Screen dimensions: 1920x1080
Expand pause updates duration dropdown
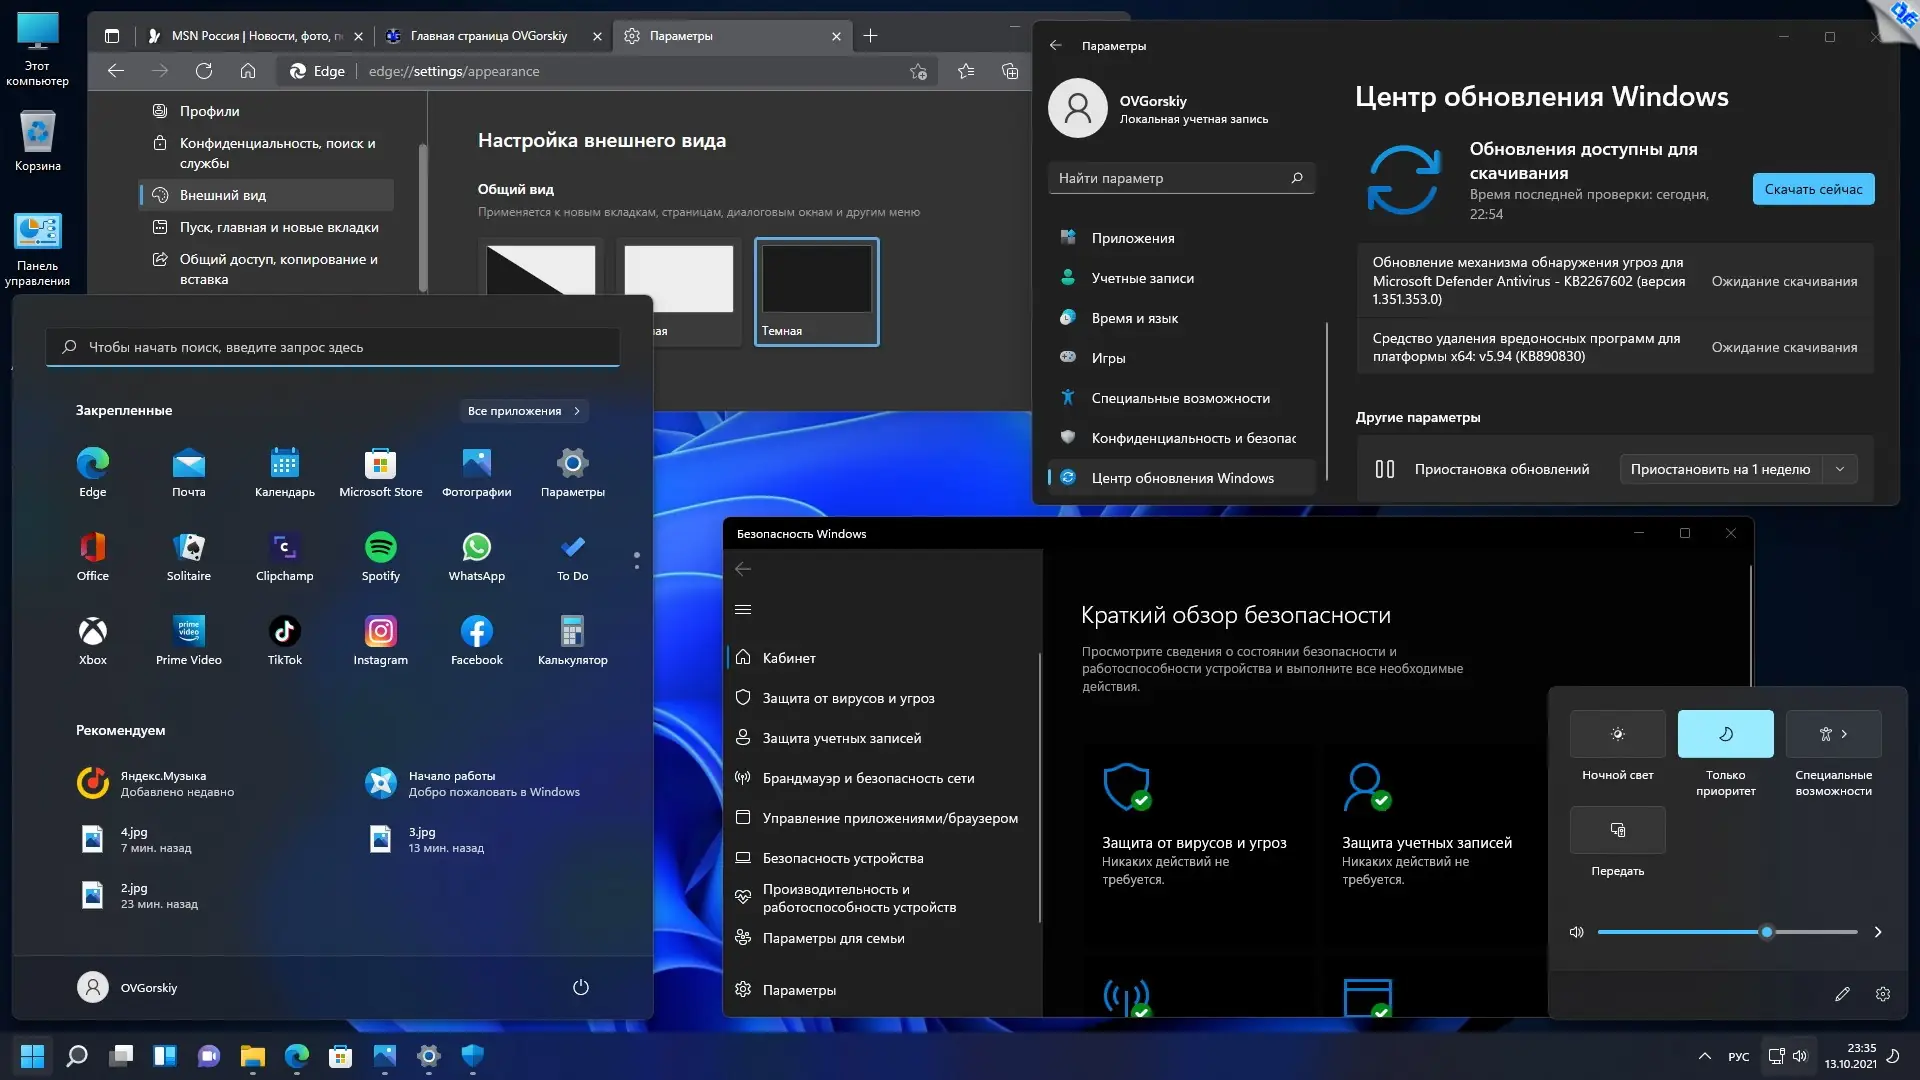(x=1839, y=469)
